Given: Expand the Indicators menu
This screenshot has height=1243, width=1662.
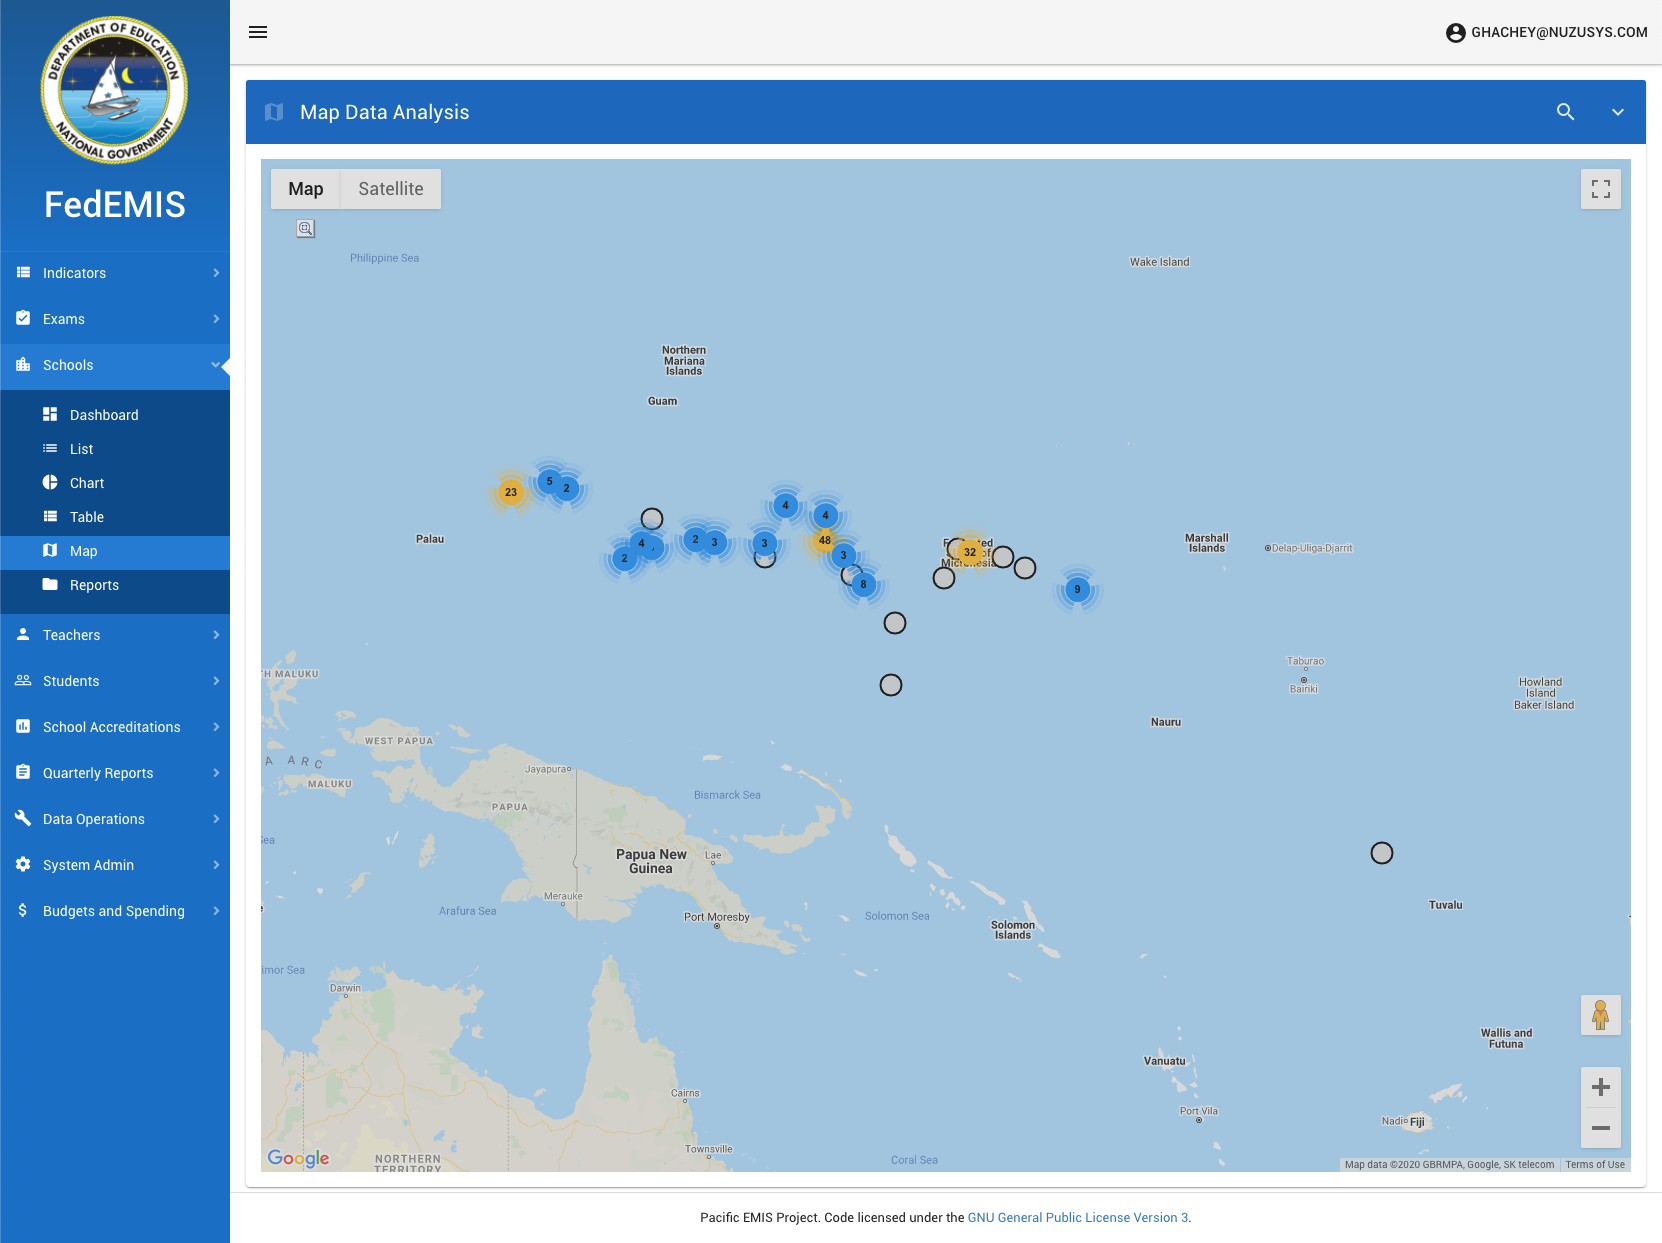Looking at the screenshot, I should 115,273.
